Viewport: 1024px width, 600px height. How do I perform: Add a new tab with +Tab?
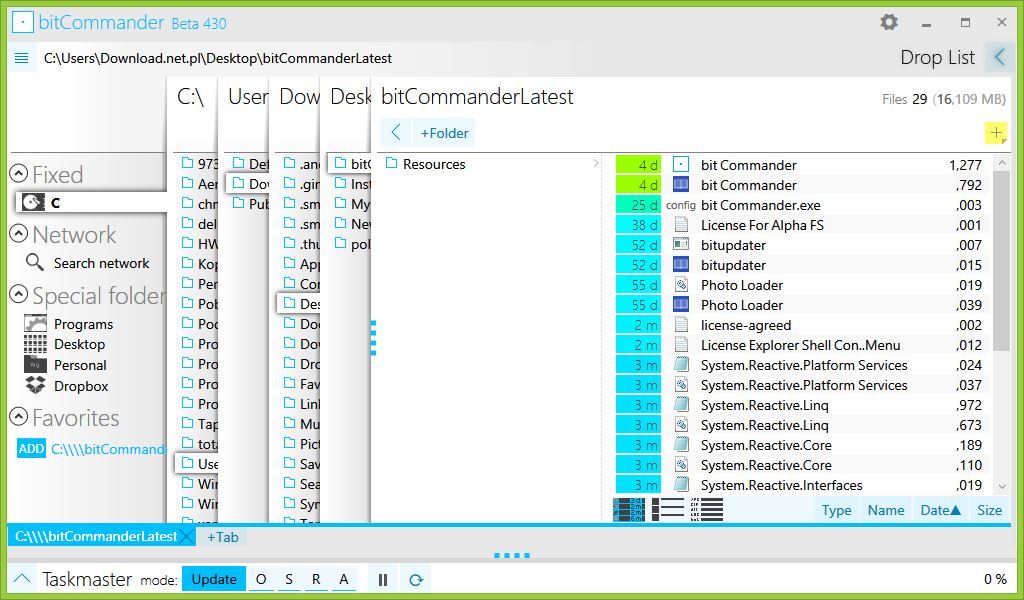pos(223,537)
